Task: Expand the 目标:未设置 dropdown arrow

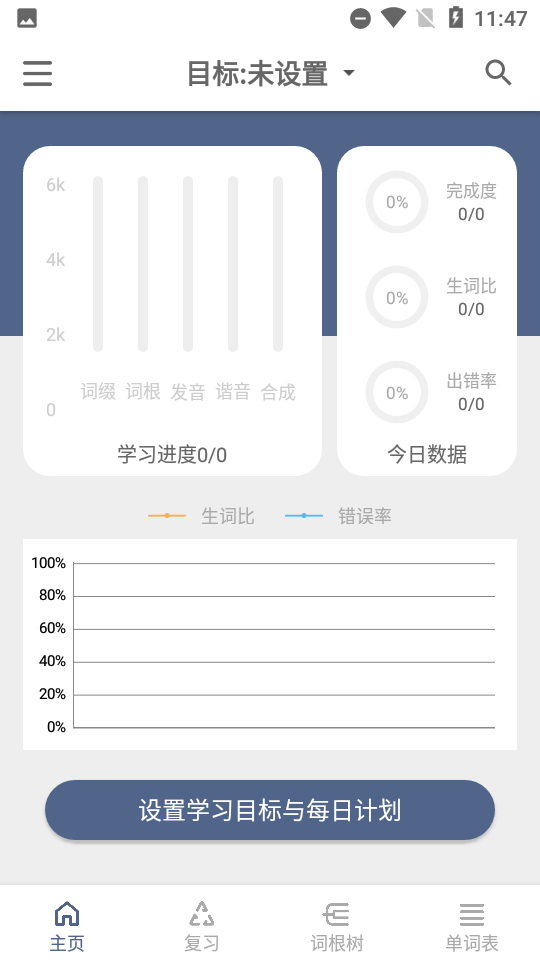Action: [x=348, y=73]
